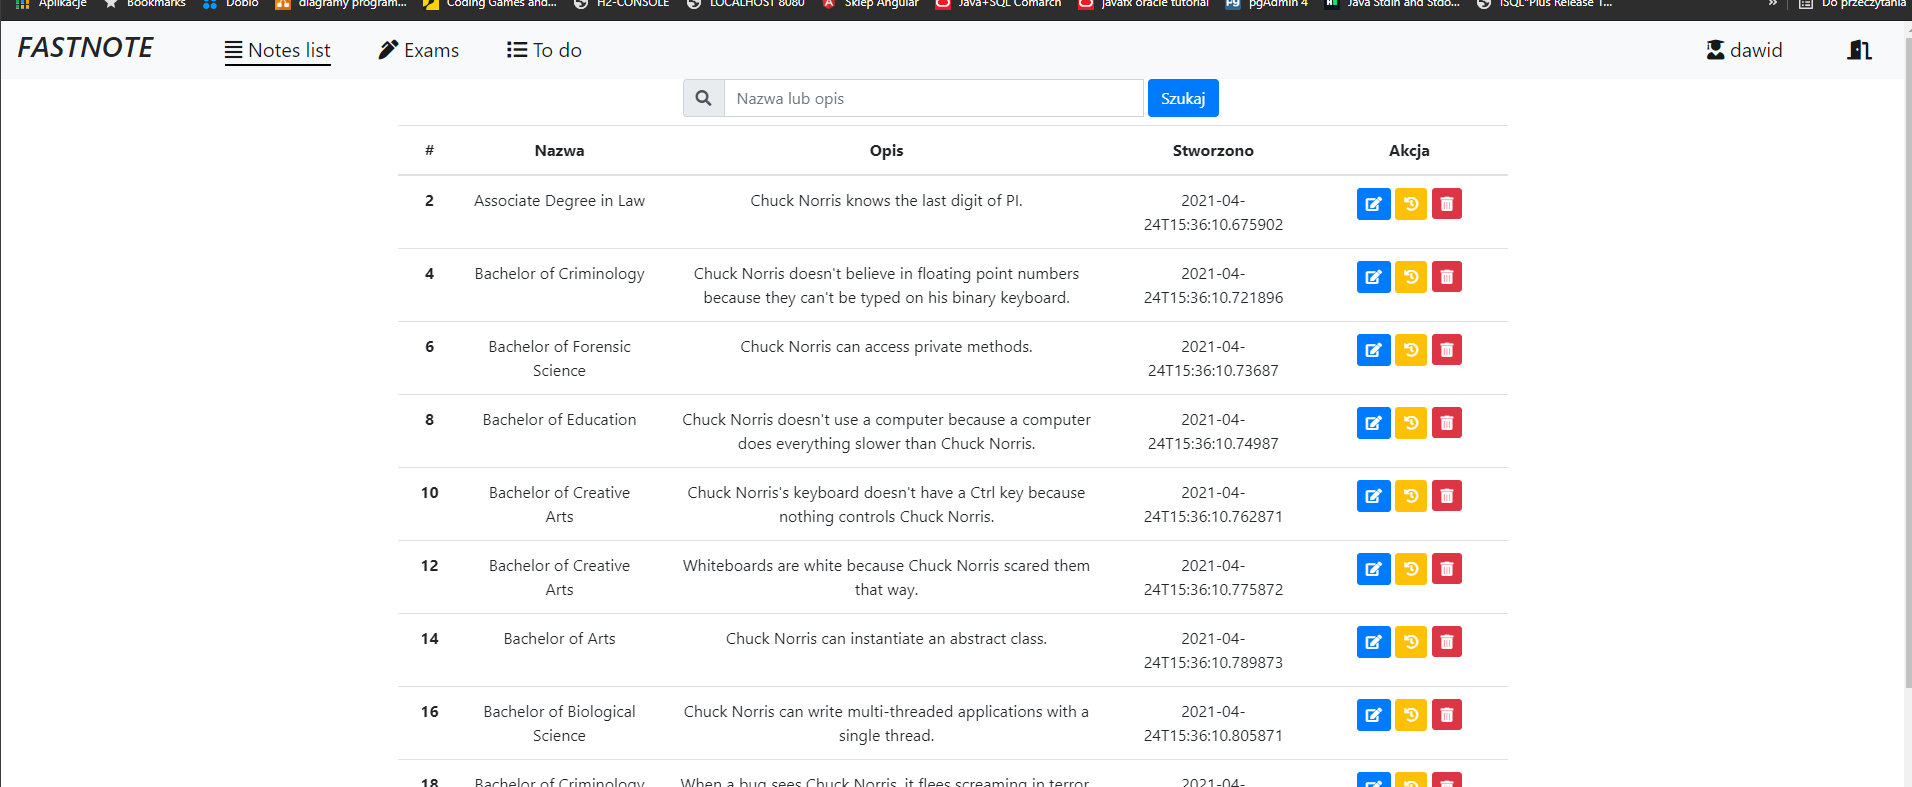Click history icon for Bachelor of Education note

point(1410,423)
